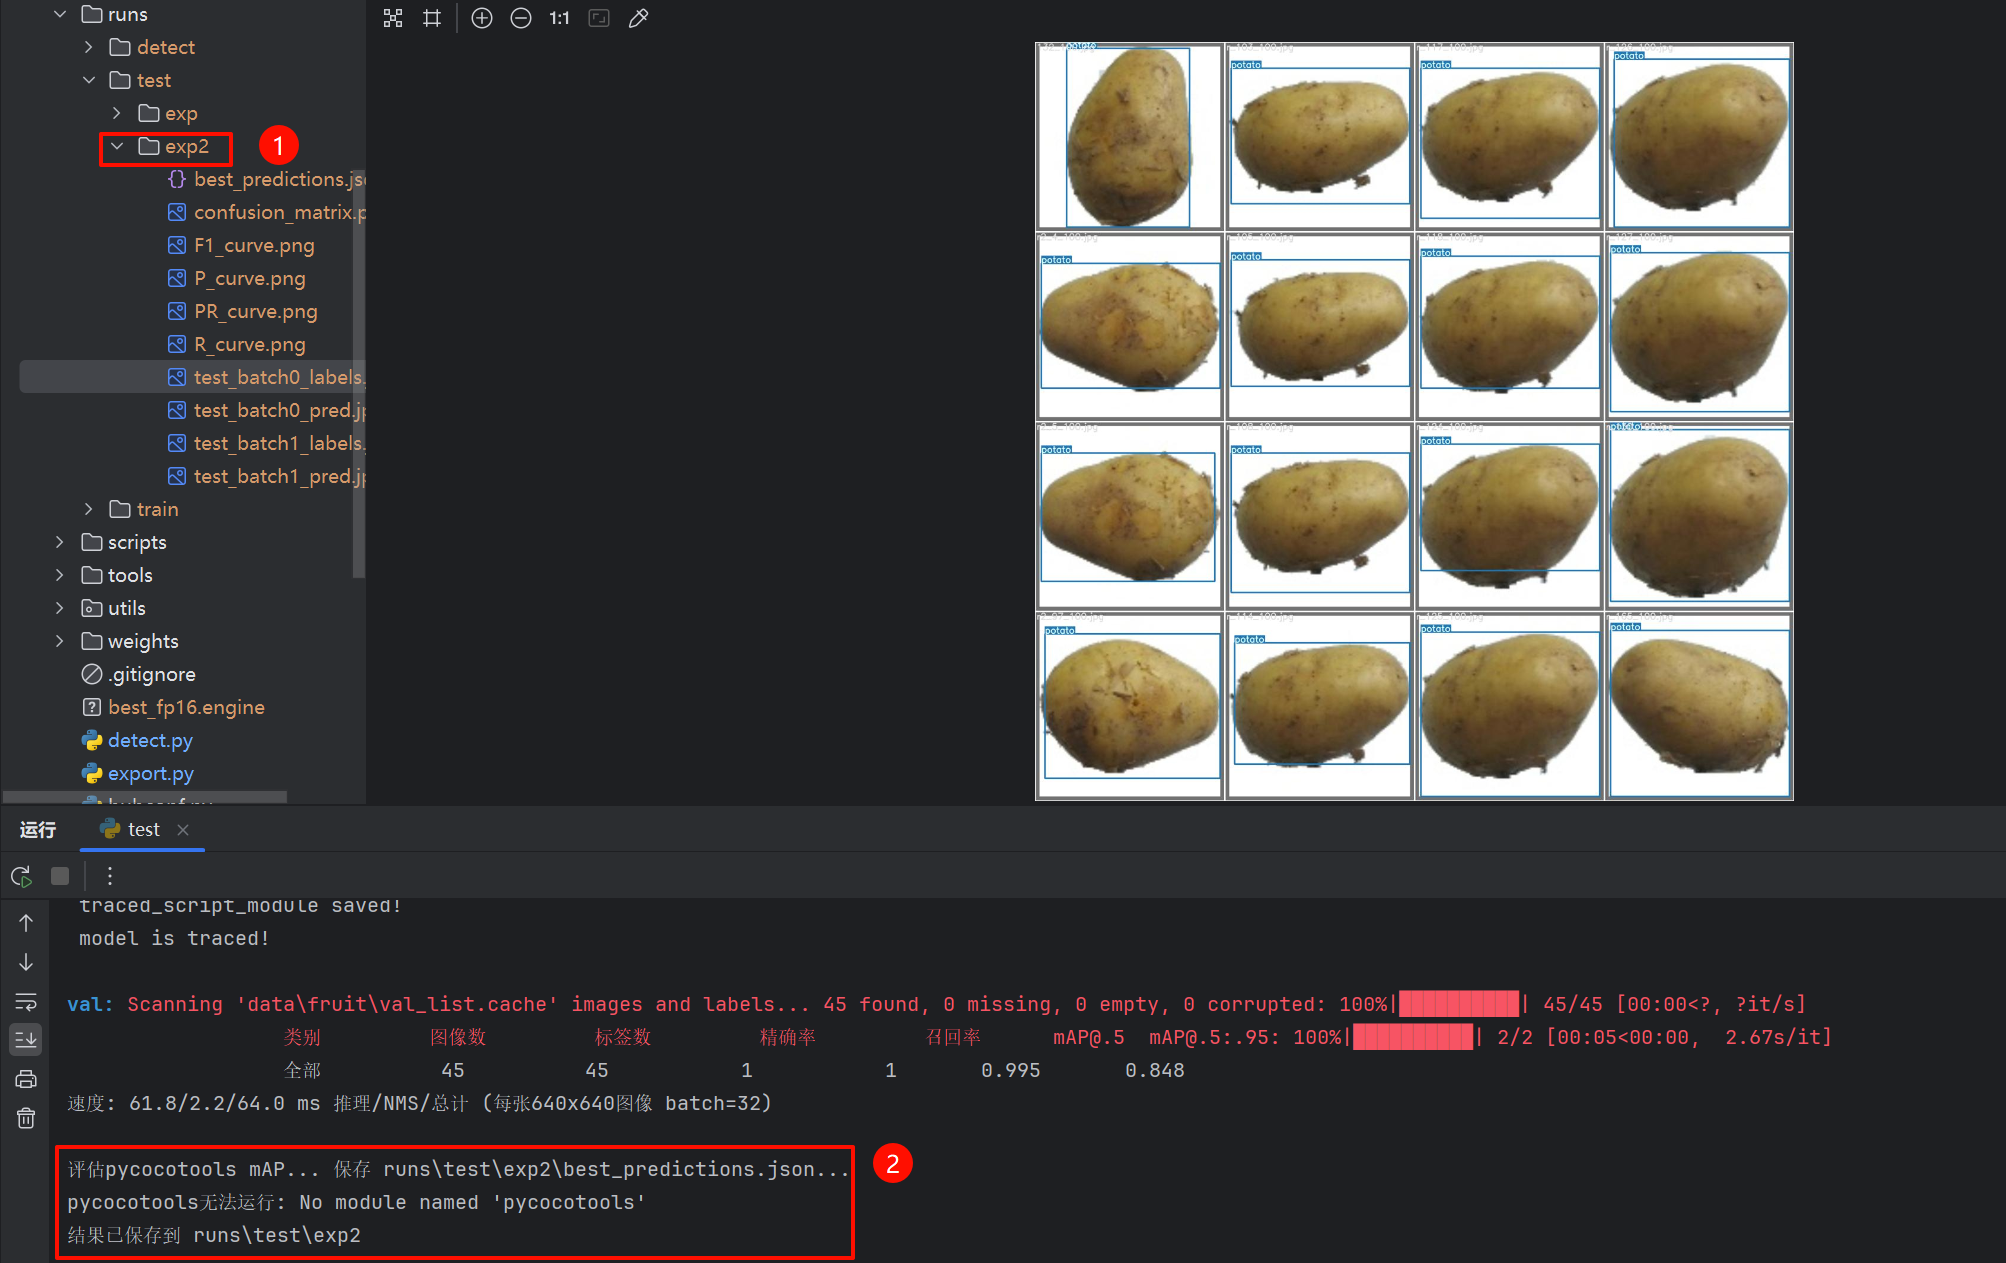The height and width of the screenshot is (1263, 2006).
Task: Collapse the exp2 folder
Action: coord(117,146)
